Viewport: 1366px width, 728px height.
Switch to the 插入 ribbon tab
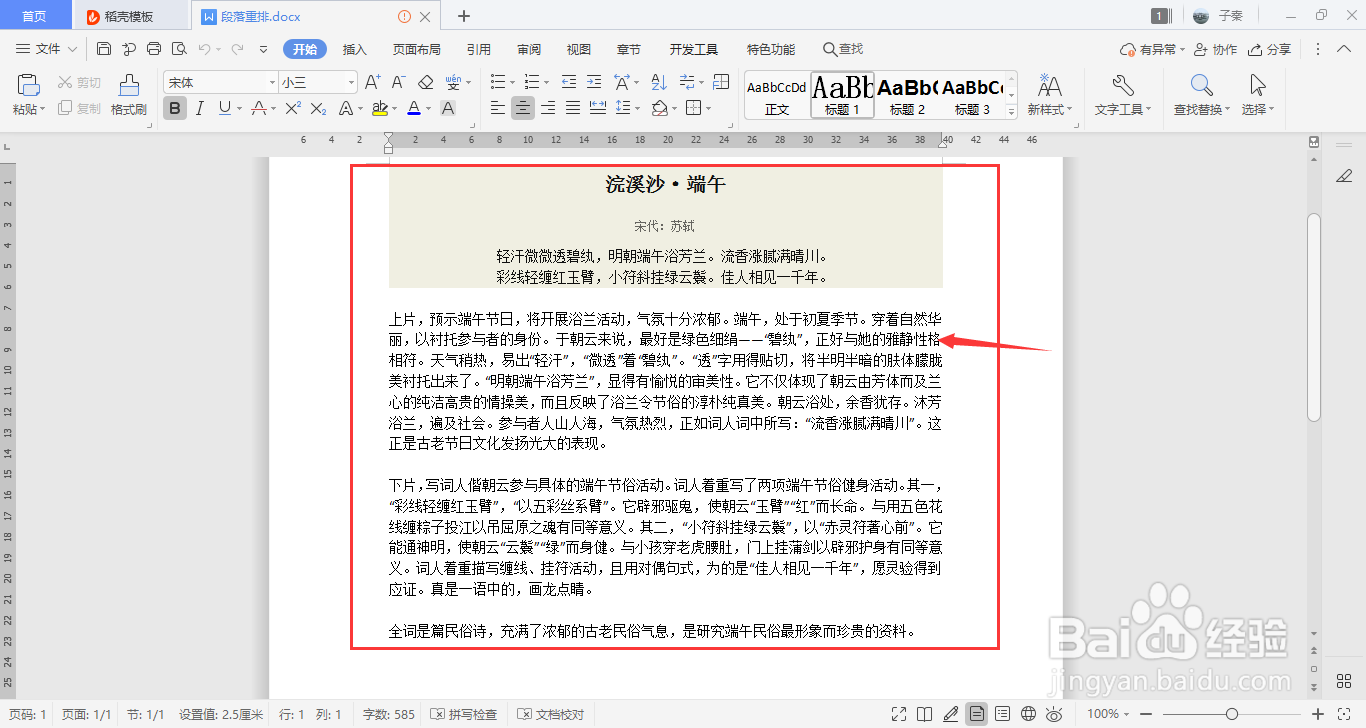coord(354,48)
